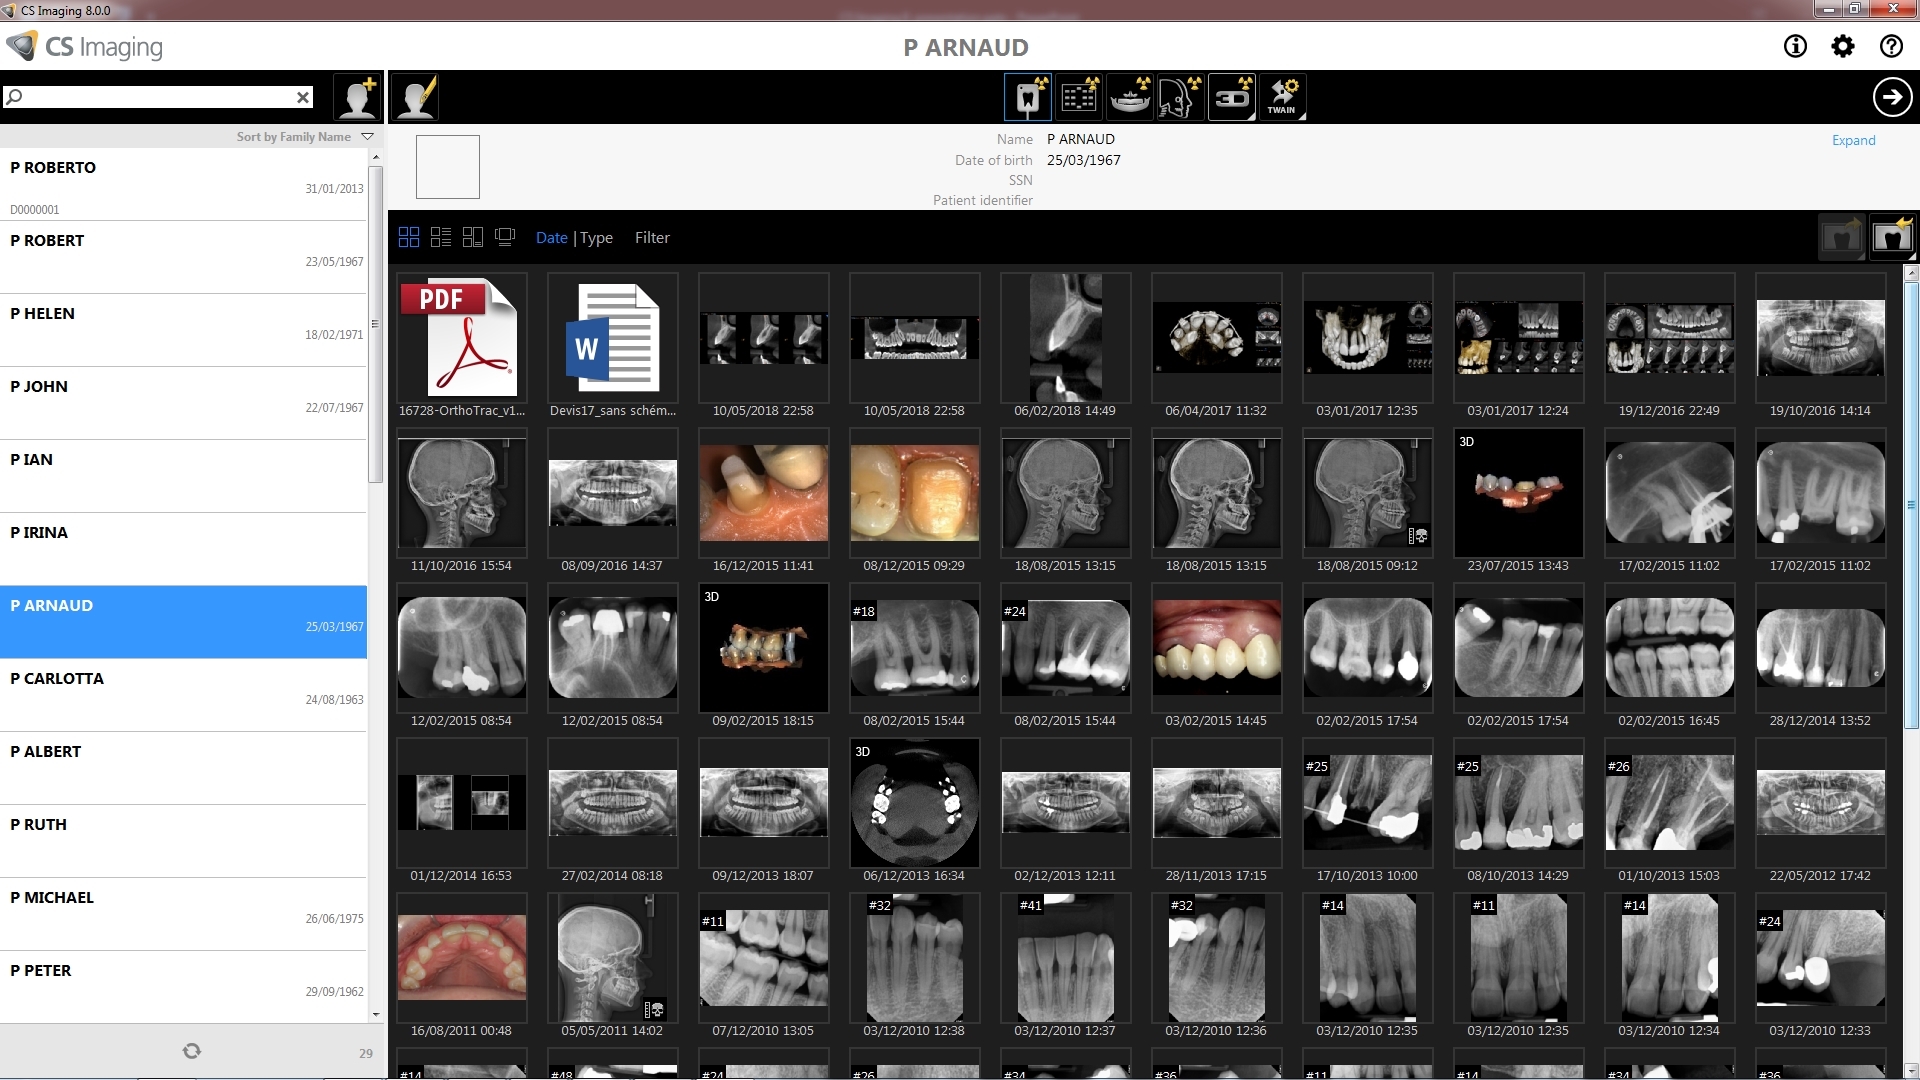Image resolution: width=1920 pixels, height=1080 pixels.
Task: Select patient P IRINA
Action: click(x=184, y=549)
